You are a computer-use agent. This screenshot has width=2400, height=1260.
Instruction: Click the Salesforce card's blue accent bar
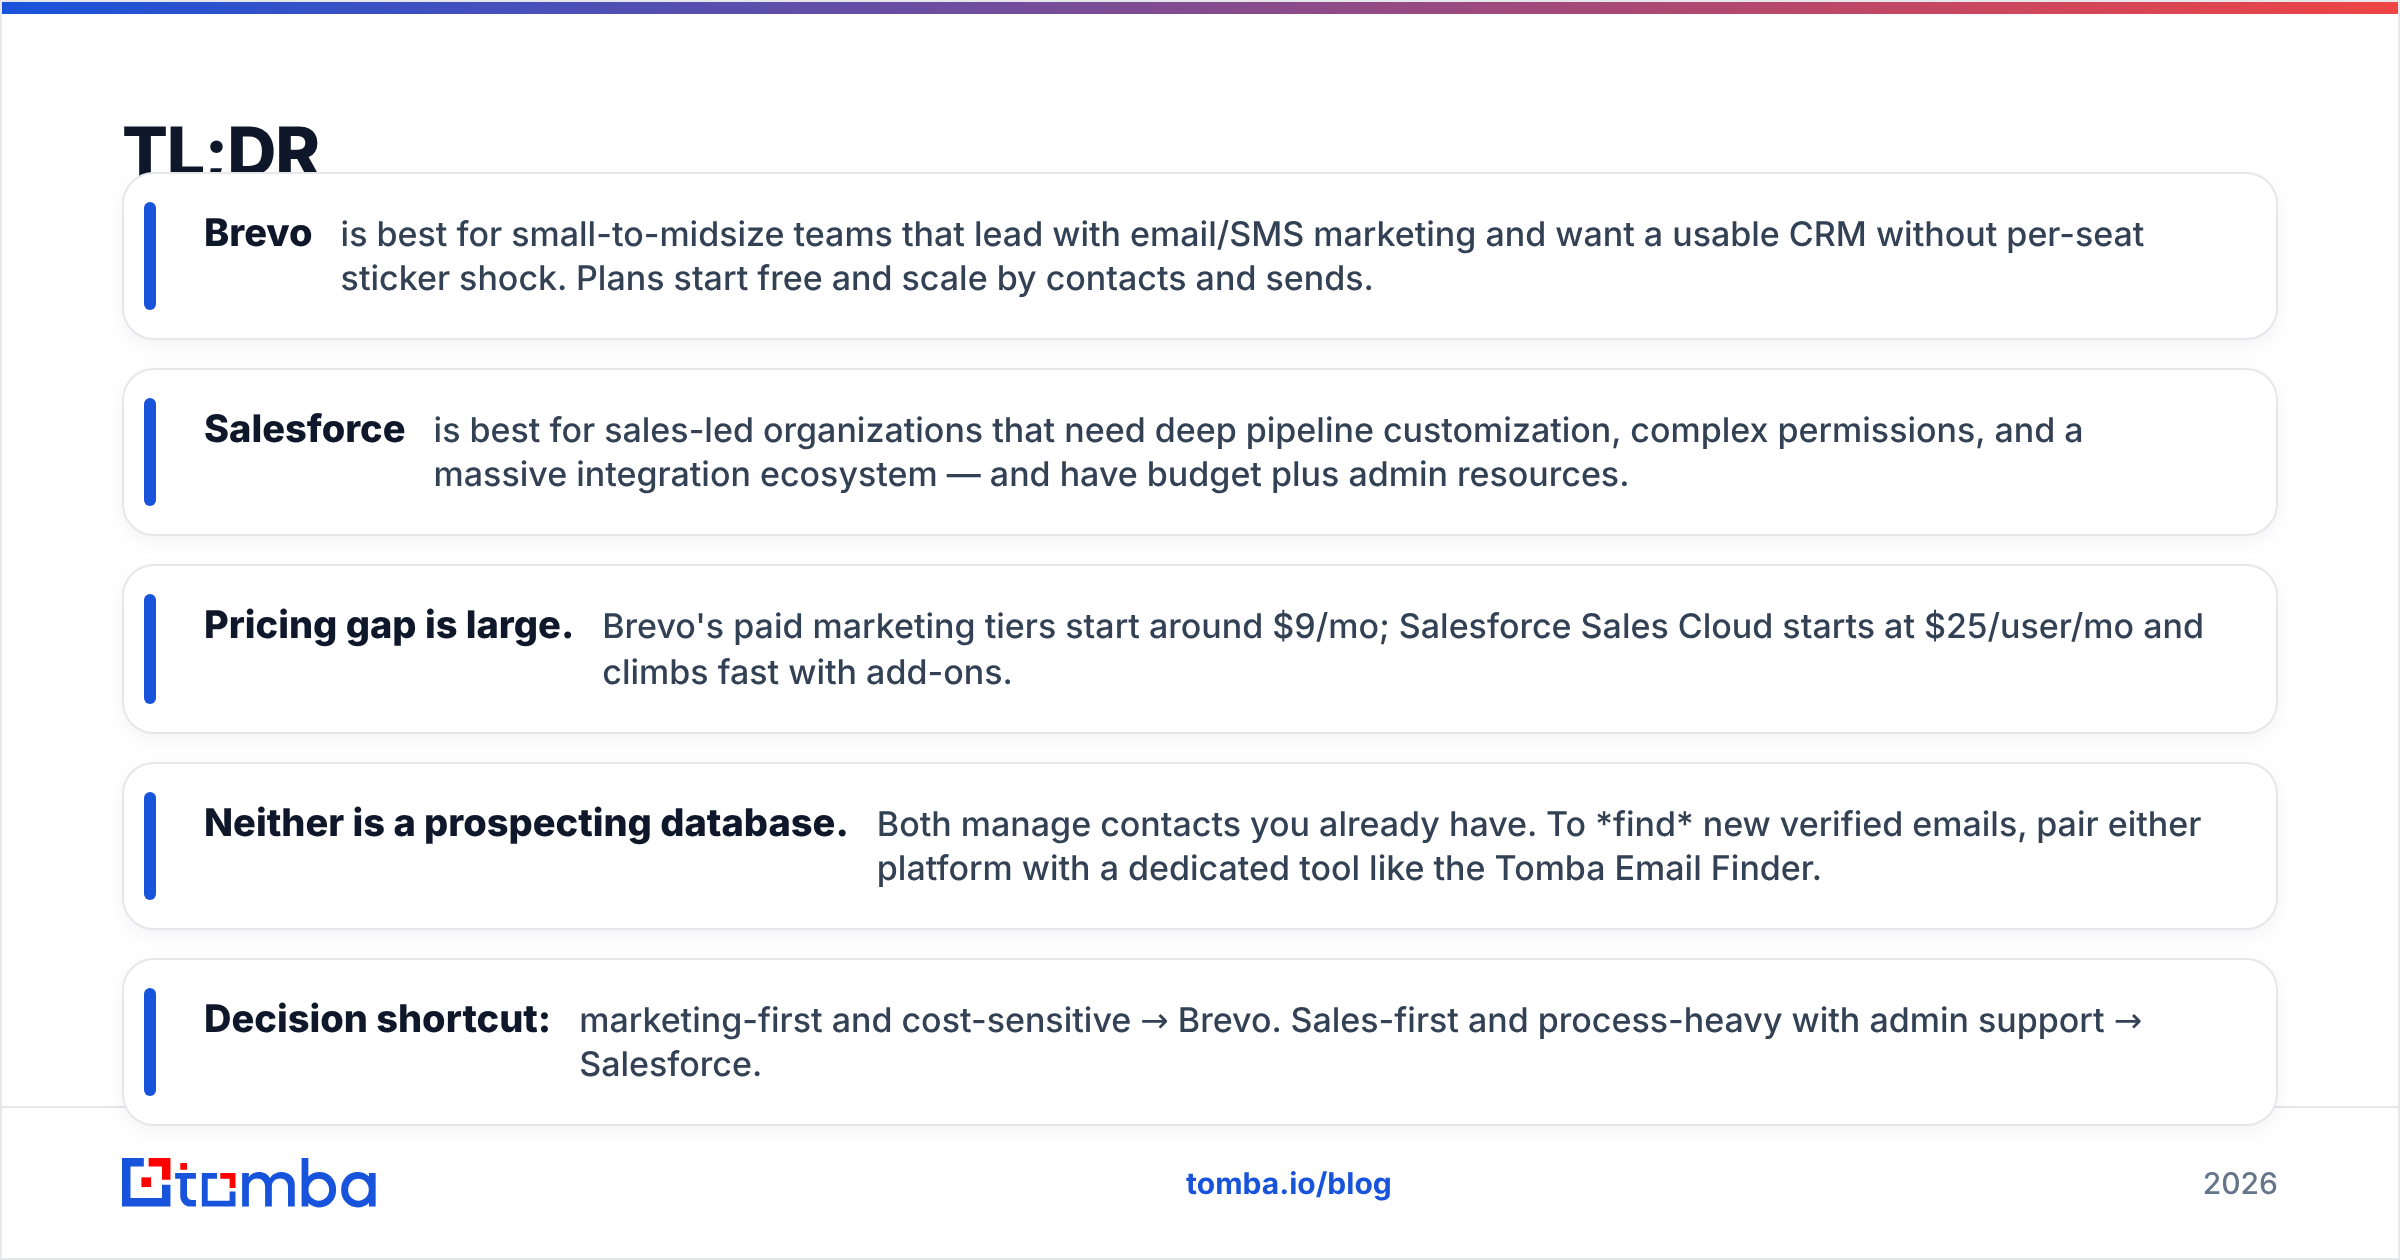tap(150, 452)
